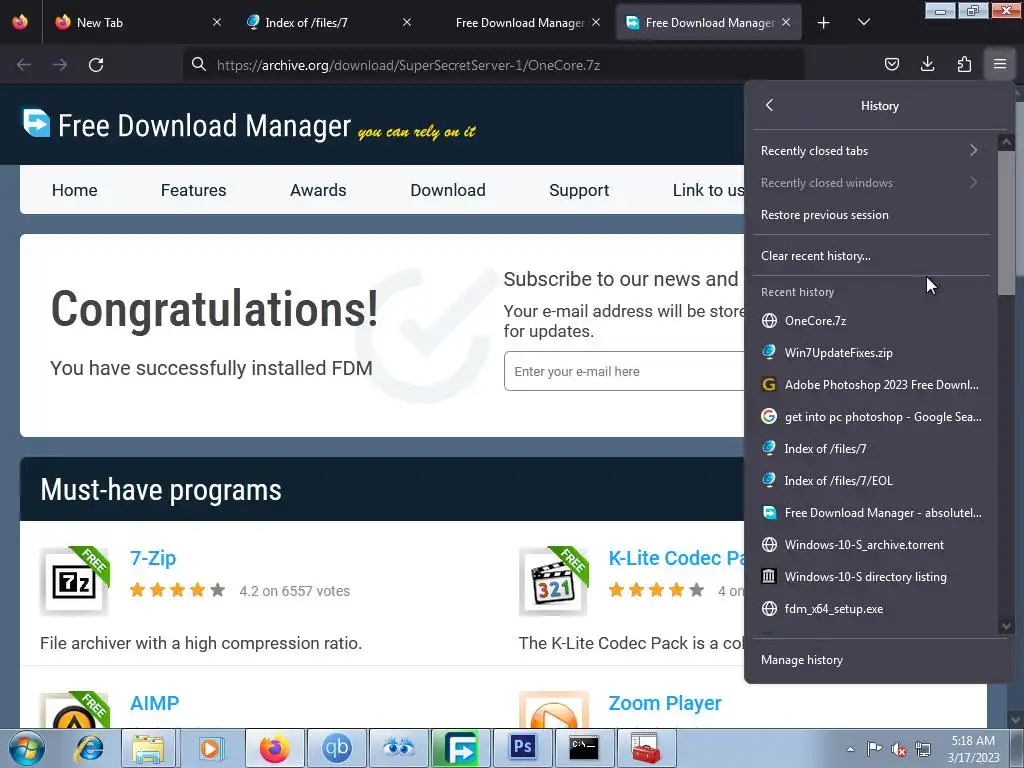The height and width of the screenshot is (768, 1024).
Task: Open Windows-10-S_archive.torrent history entry
Action: click(x=871, y=545)
